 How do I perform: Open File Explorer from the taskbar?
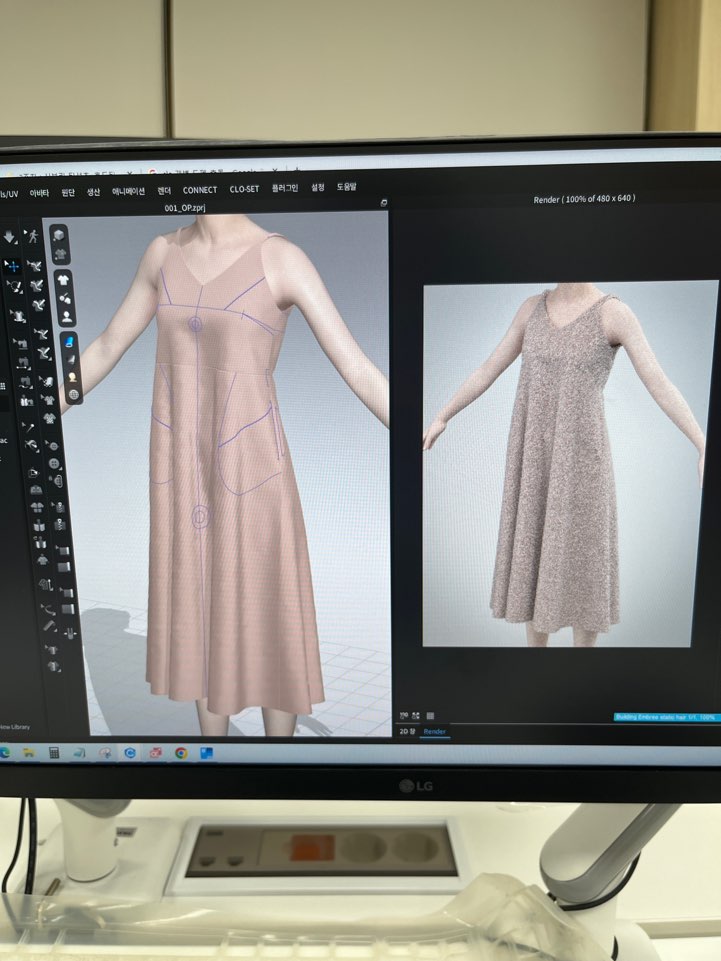28,752
